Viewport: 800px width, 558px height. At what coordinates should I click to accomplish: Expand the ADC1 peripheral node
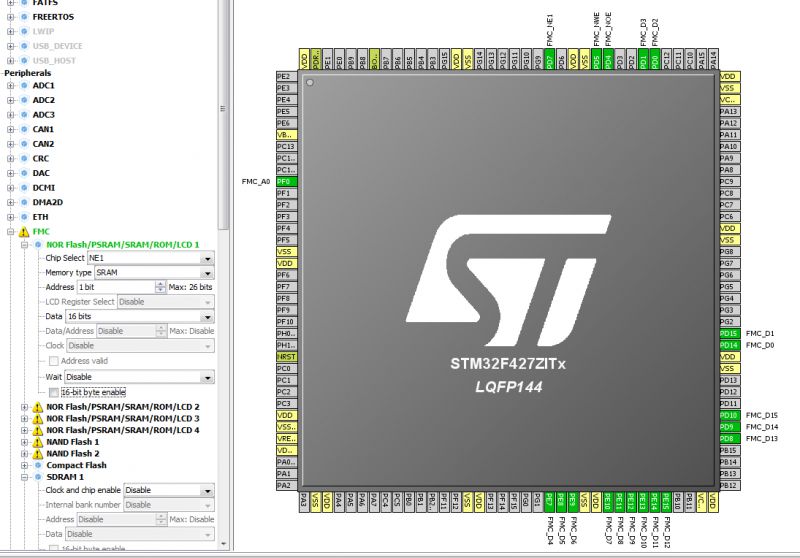click(10, 86)
